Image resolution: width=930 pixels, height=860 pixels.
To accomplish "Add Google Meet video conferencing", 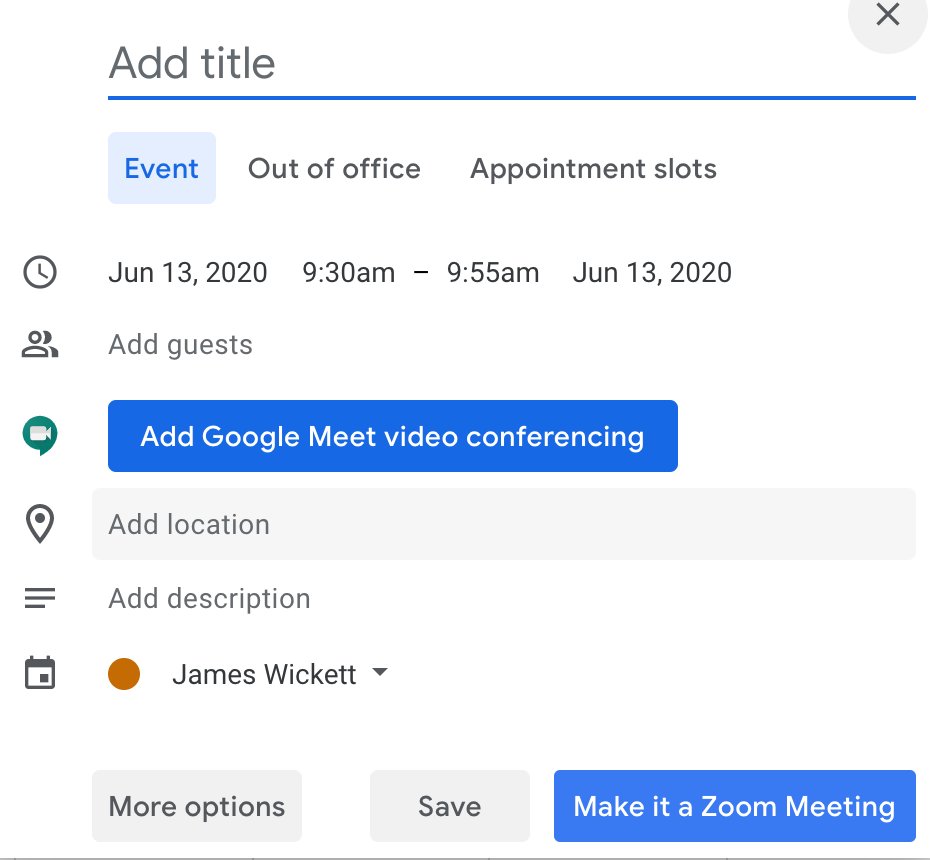I will (393, 436).
